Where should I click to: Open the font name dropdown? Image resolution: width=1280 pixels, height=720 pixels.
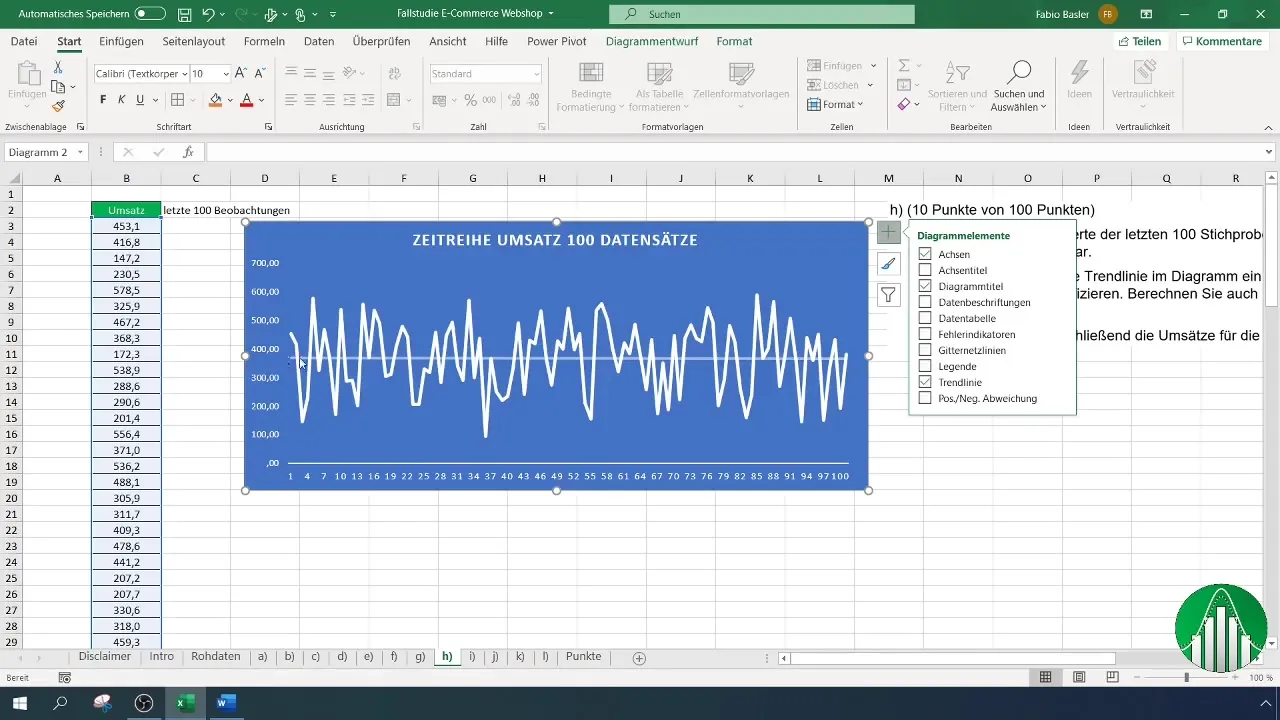[x=184, y=74]
